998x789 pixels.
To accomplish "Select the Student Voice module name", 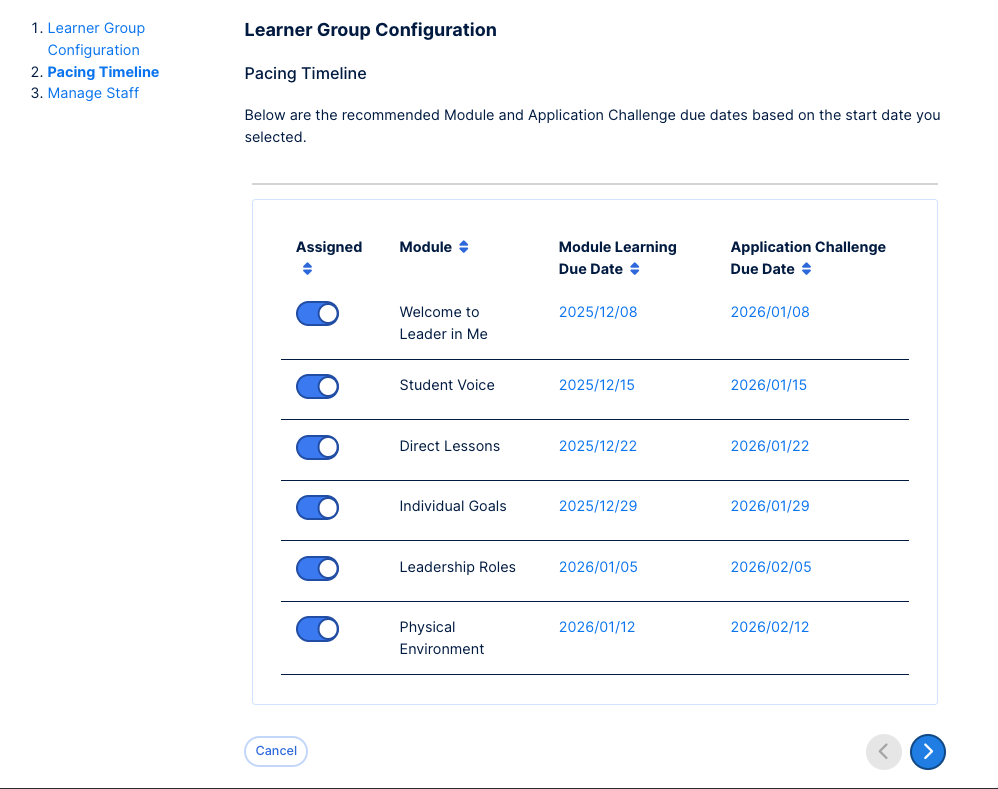I will (x=447, y=385).
